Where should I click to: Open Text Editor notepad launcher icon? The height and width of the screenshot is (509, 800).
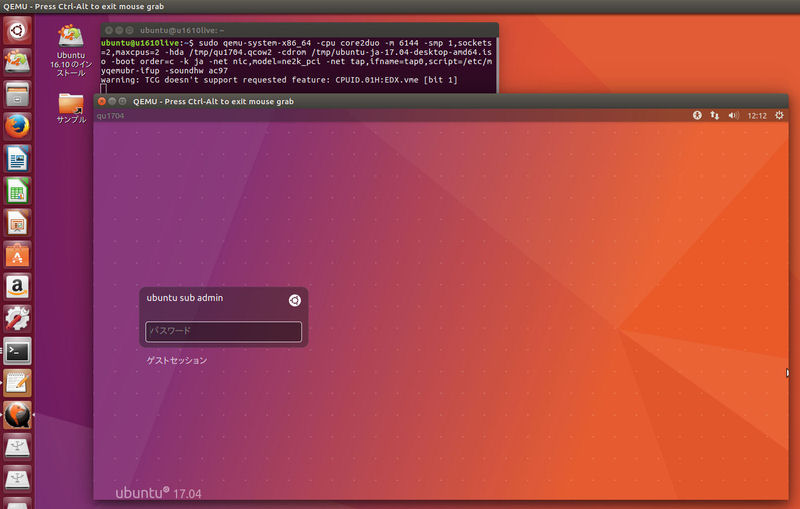coord(17,383)
